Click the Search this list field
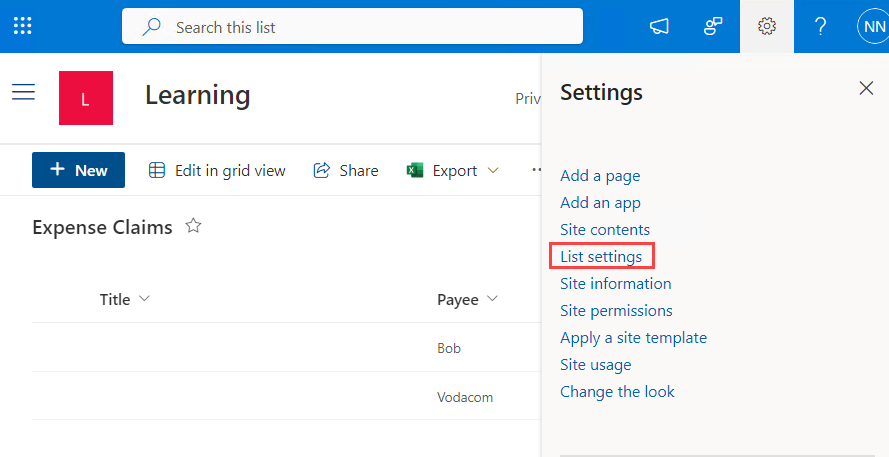Screen dimensions: 889x457 coord(352,27)
